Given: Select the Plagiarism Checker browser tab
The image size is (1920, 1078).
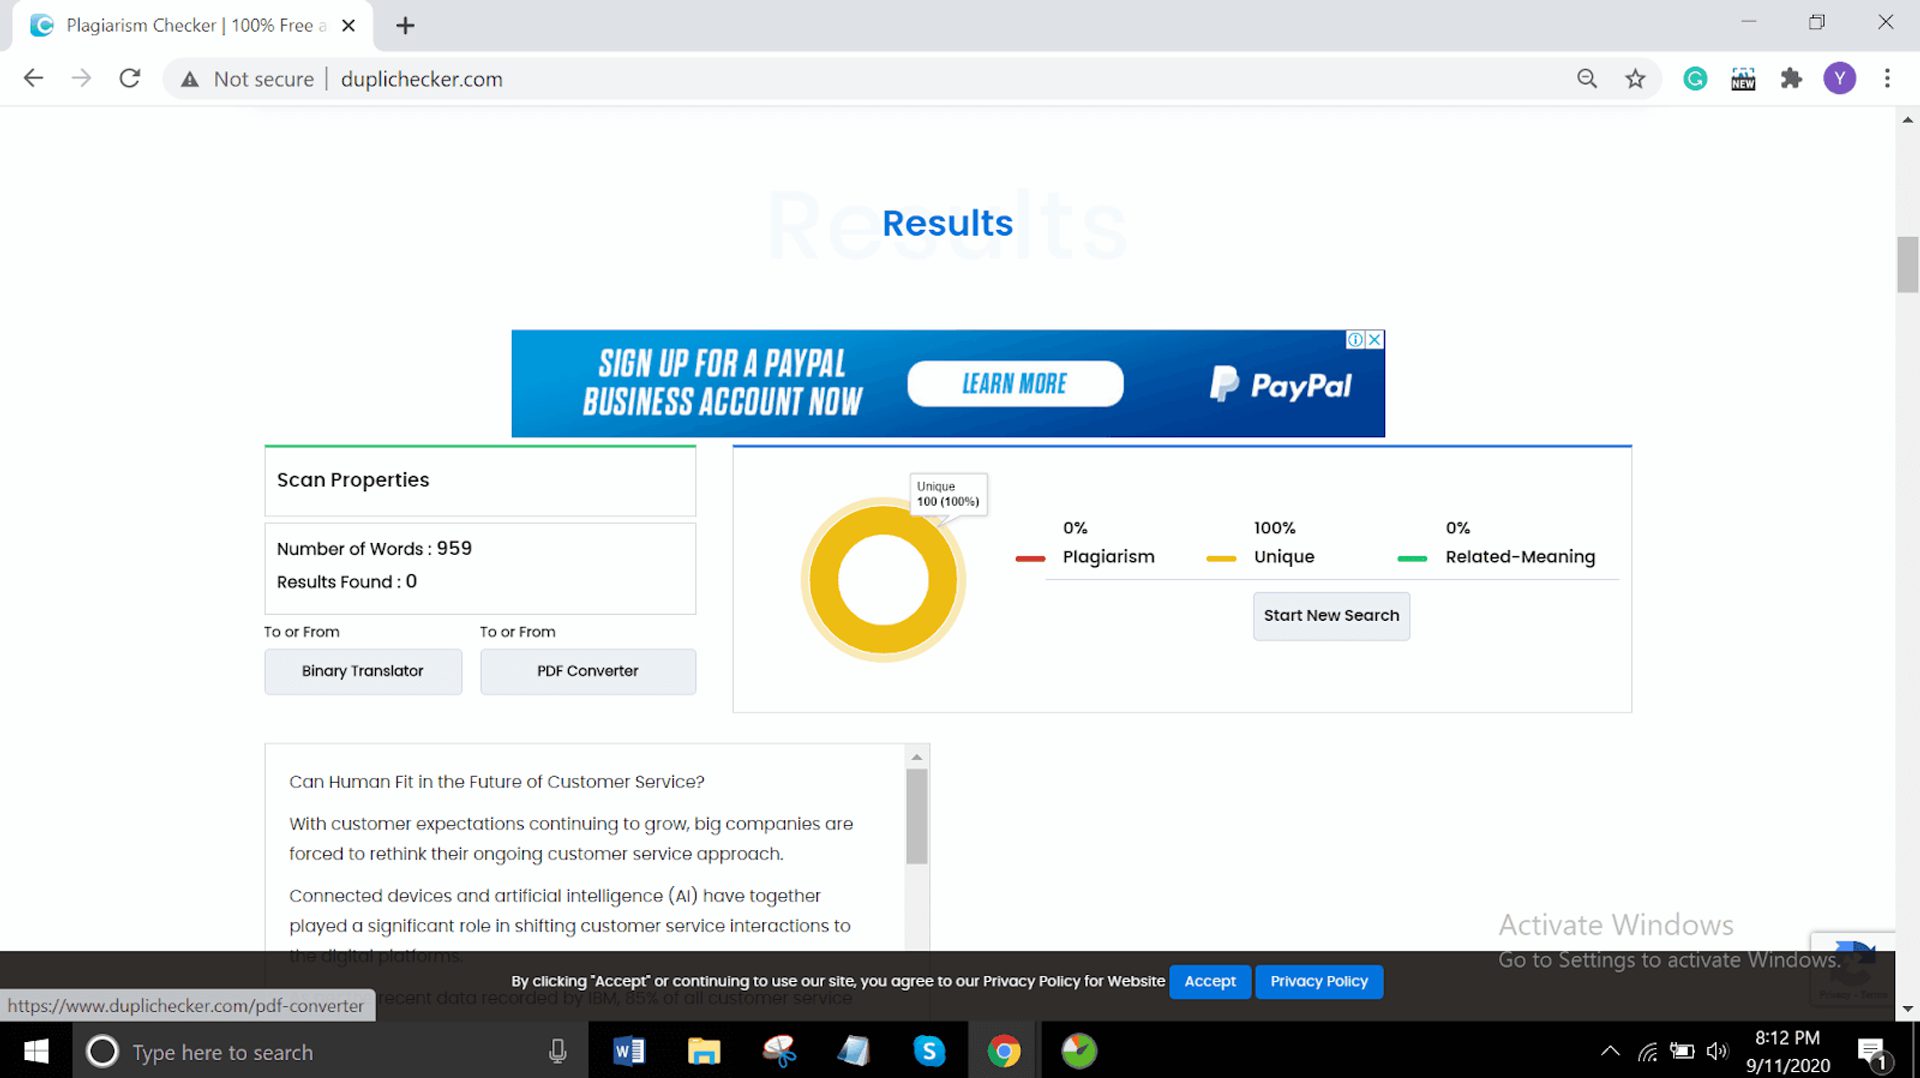Looking at the screenshot, I should coord(190,26).
